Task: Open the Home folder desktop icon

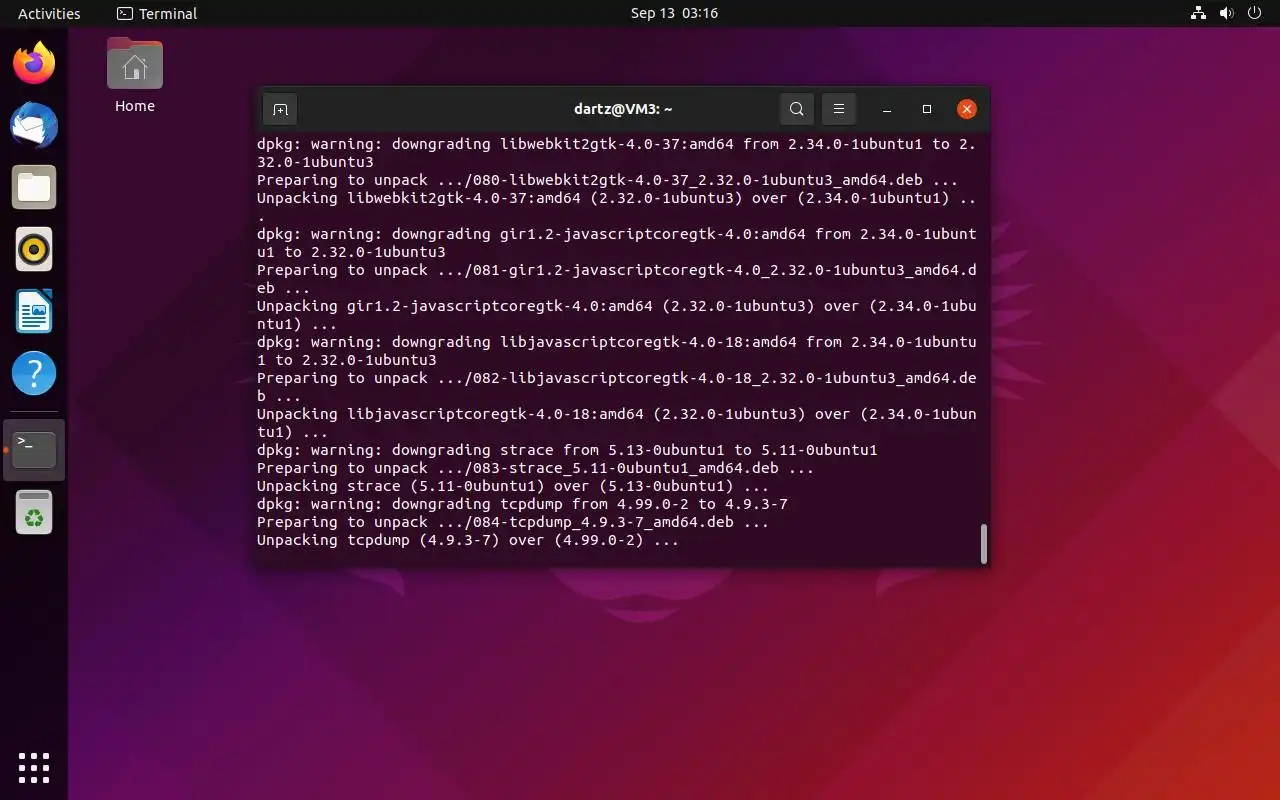Action: pyautogui.click(x=135, y=76)
